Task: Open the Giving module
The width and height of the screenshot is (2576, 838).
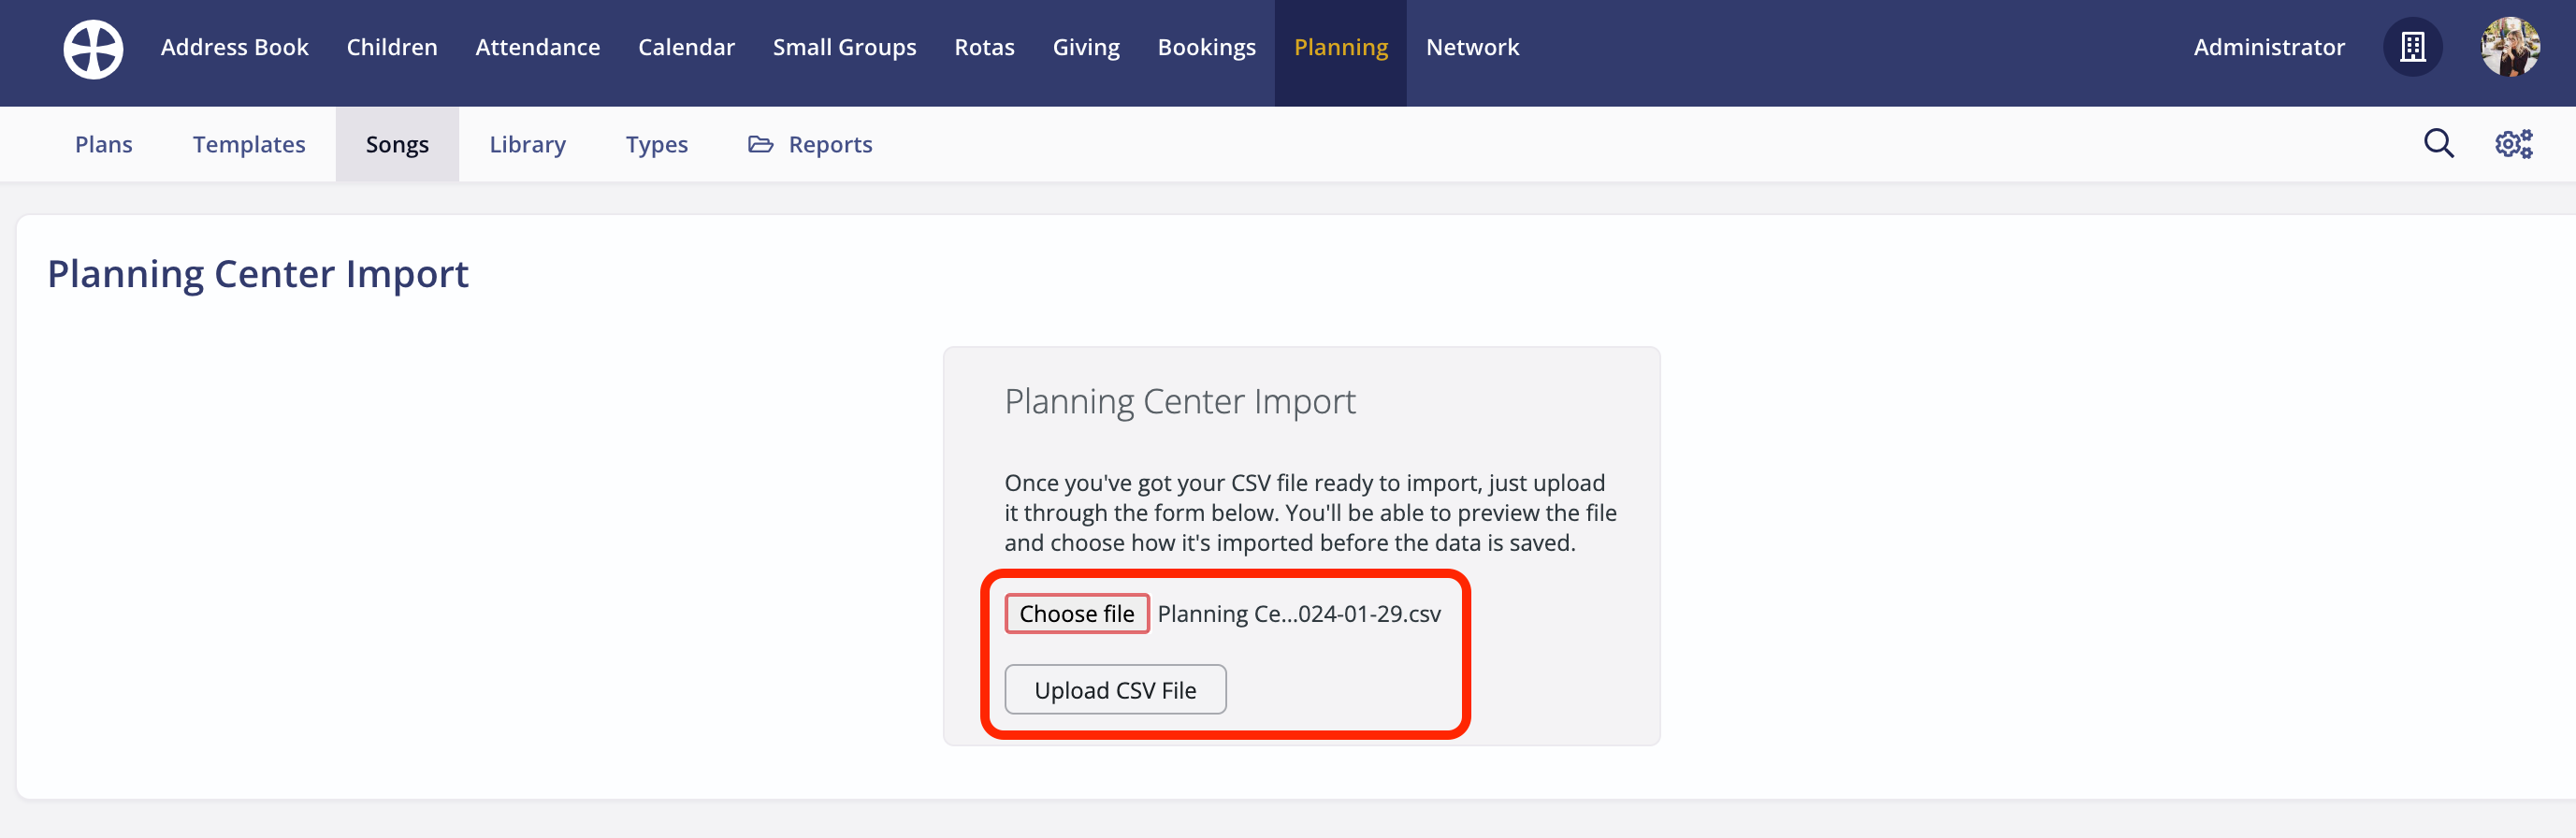Action: pyautogui.click(x=1086, y=47)
